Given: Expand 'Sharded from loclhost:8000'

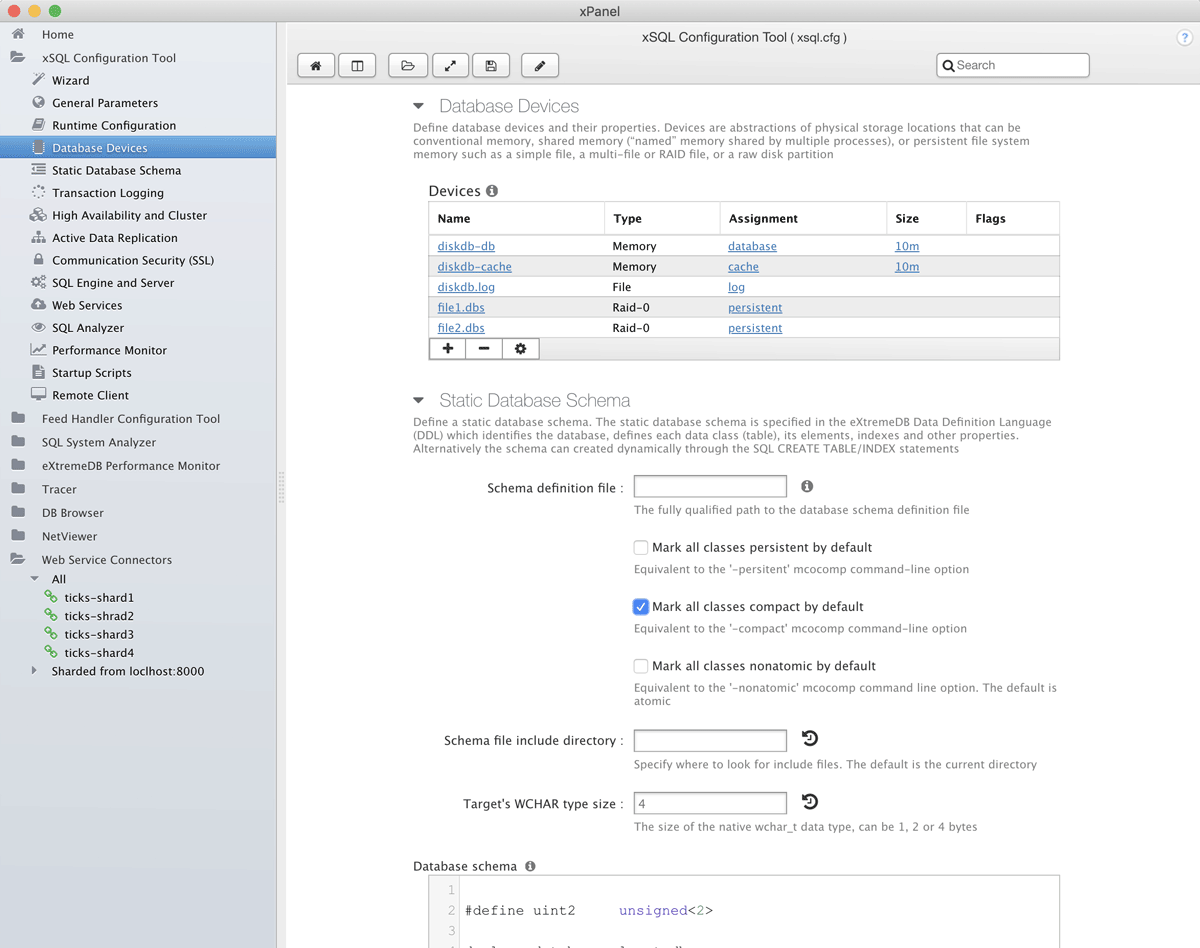Looking at the screenshot, I should [x=37, y=671].
